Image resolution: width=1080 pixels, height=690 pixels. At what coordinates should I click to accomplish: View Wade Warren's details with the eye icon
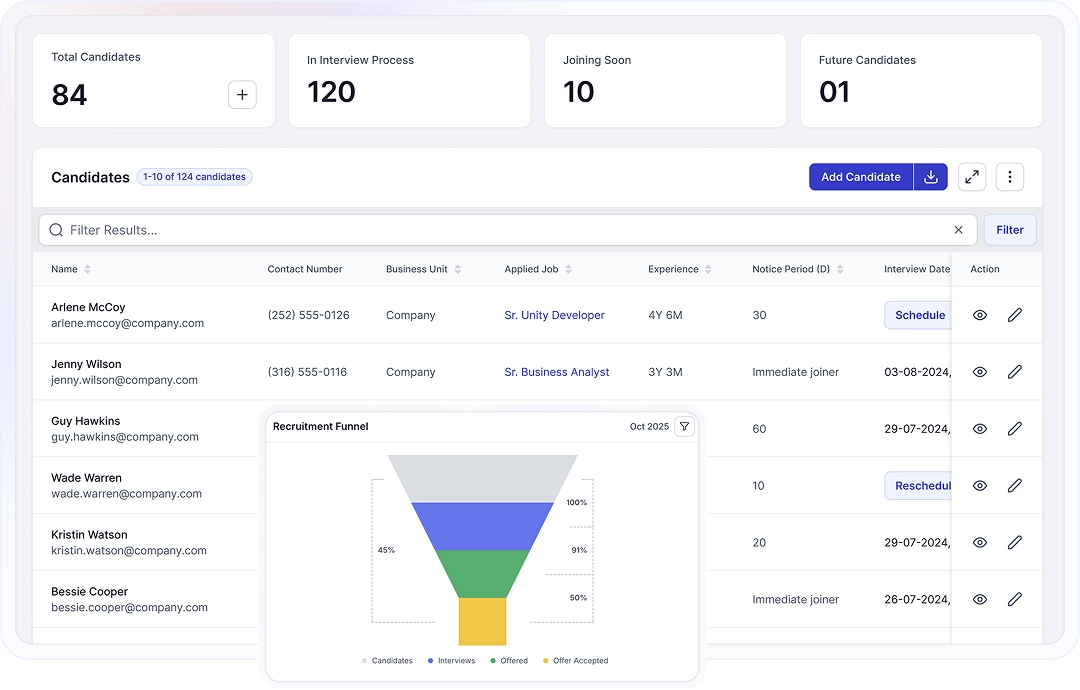point(980,485)
